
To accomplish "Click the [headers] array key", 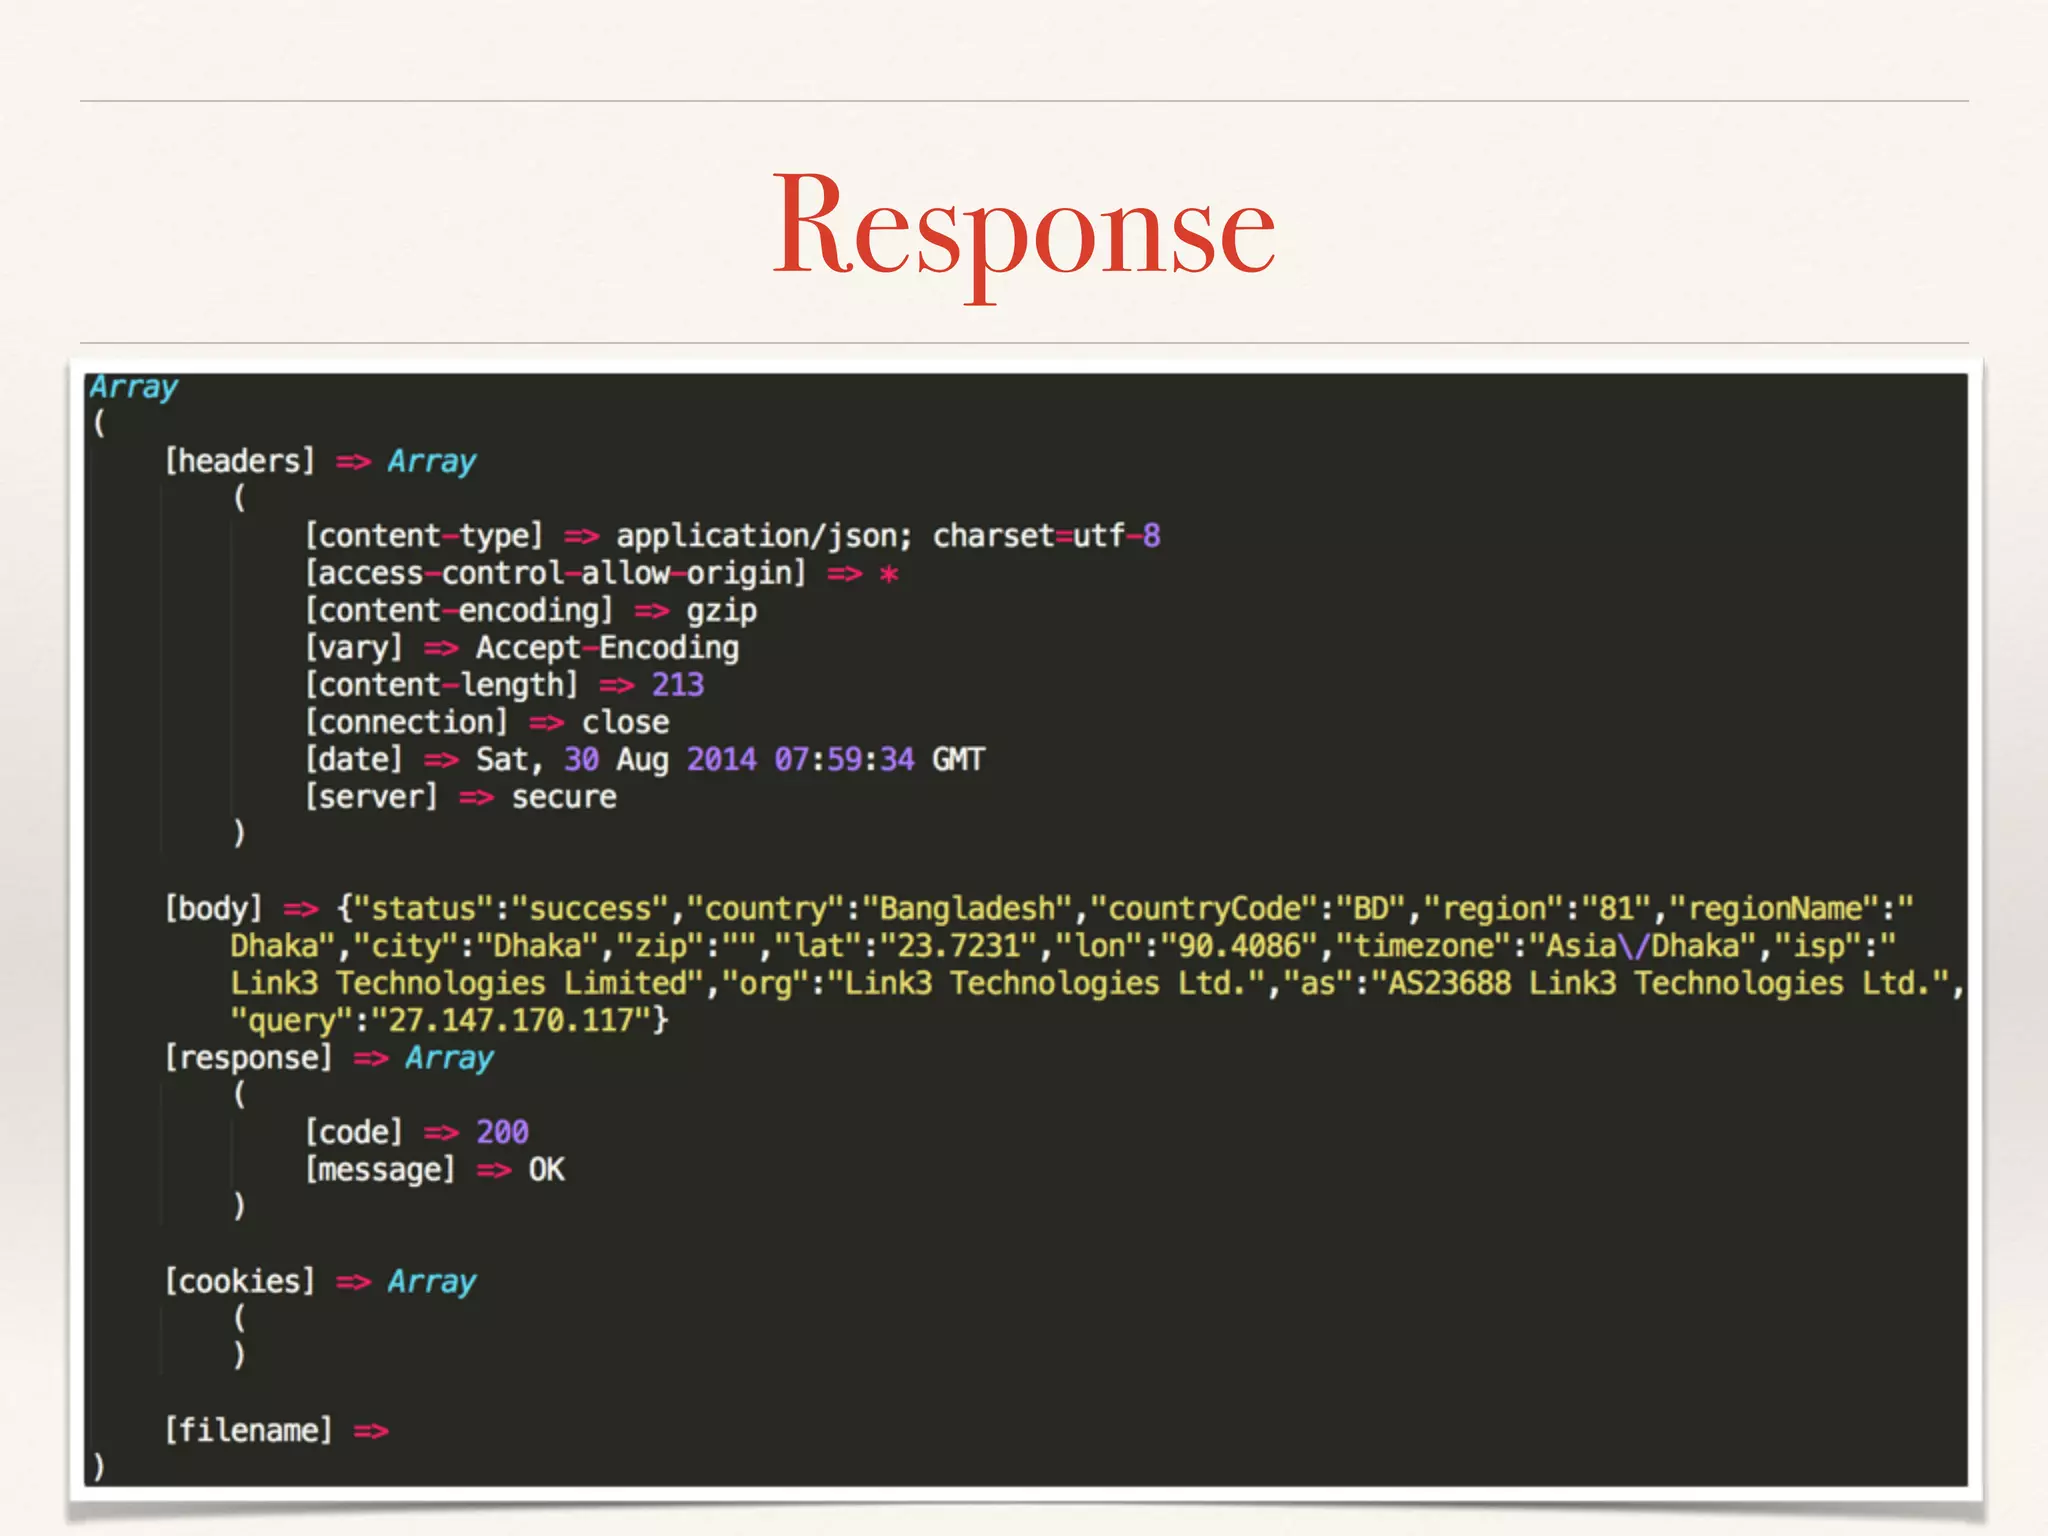I will click(x=240, y=461).
